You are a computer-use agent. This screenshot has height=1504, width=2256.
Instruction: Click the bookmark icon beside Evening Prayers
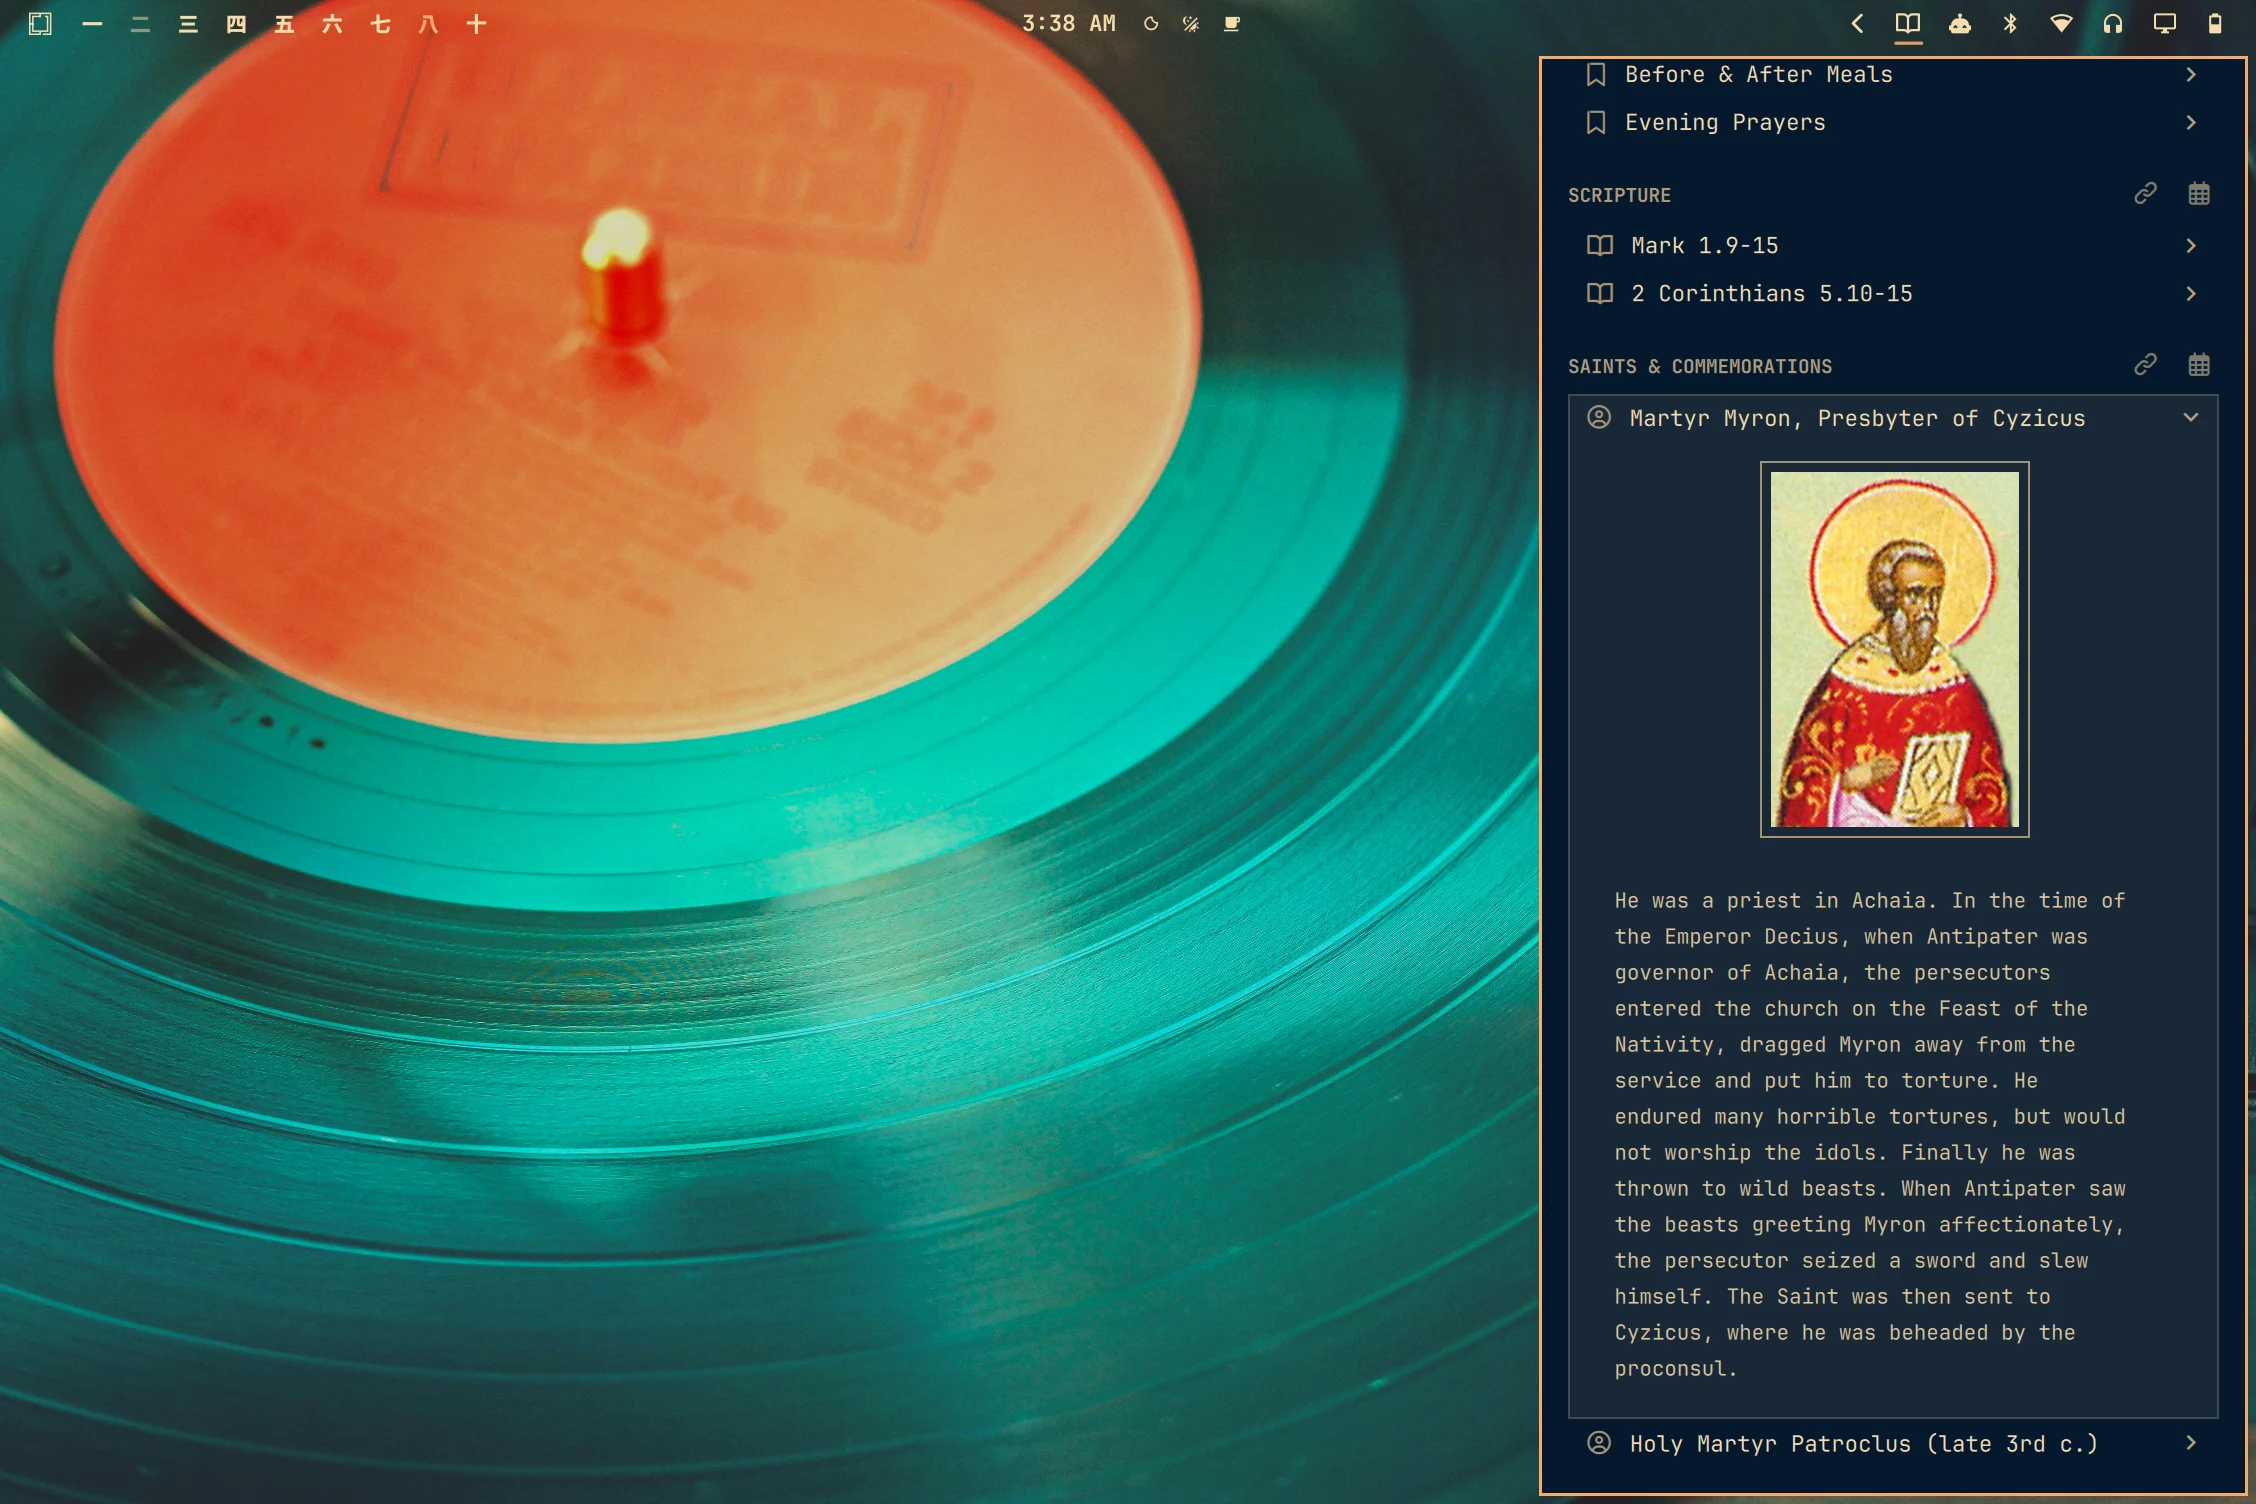pos(1596,122)
